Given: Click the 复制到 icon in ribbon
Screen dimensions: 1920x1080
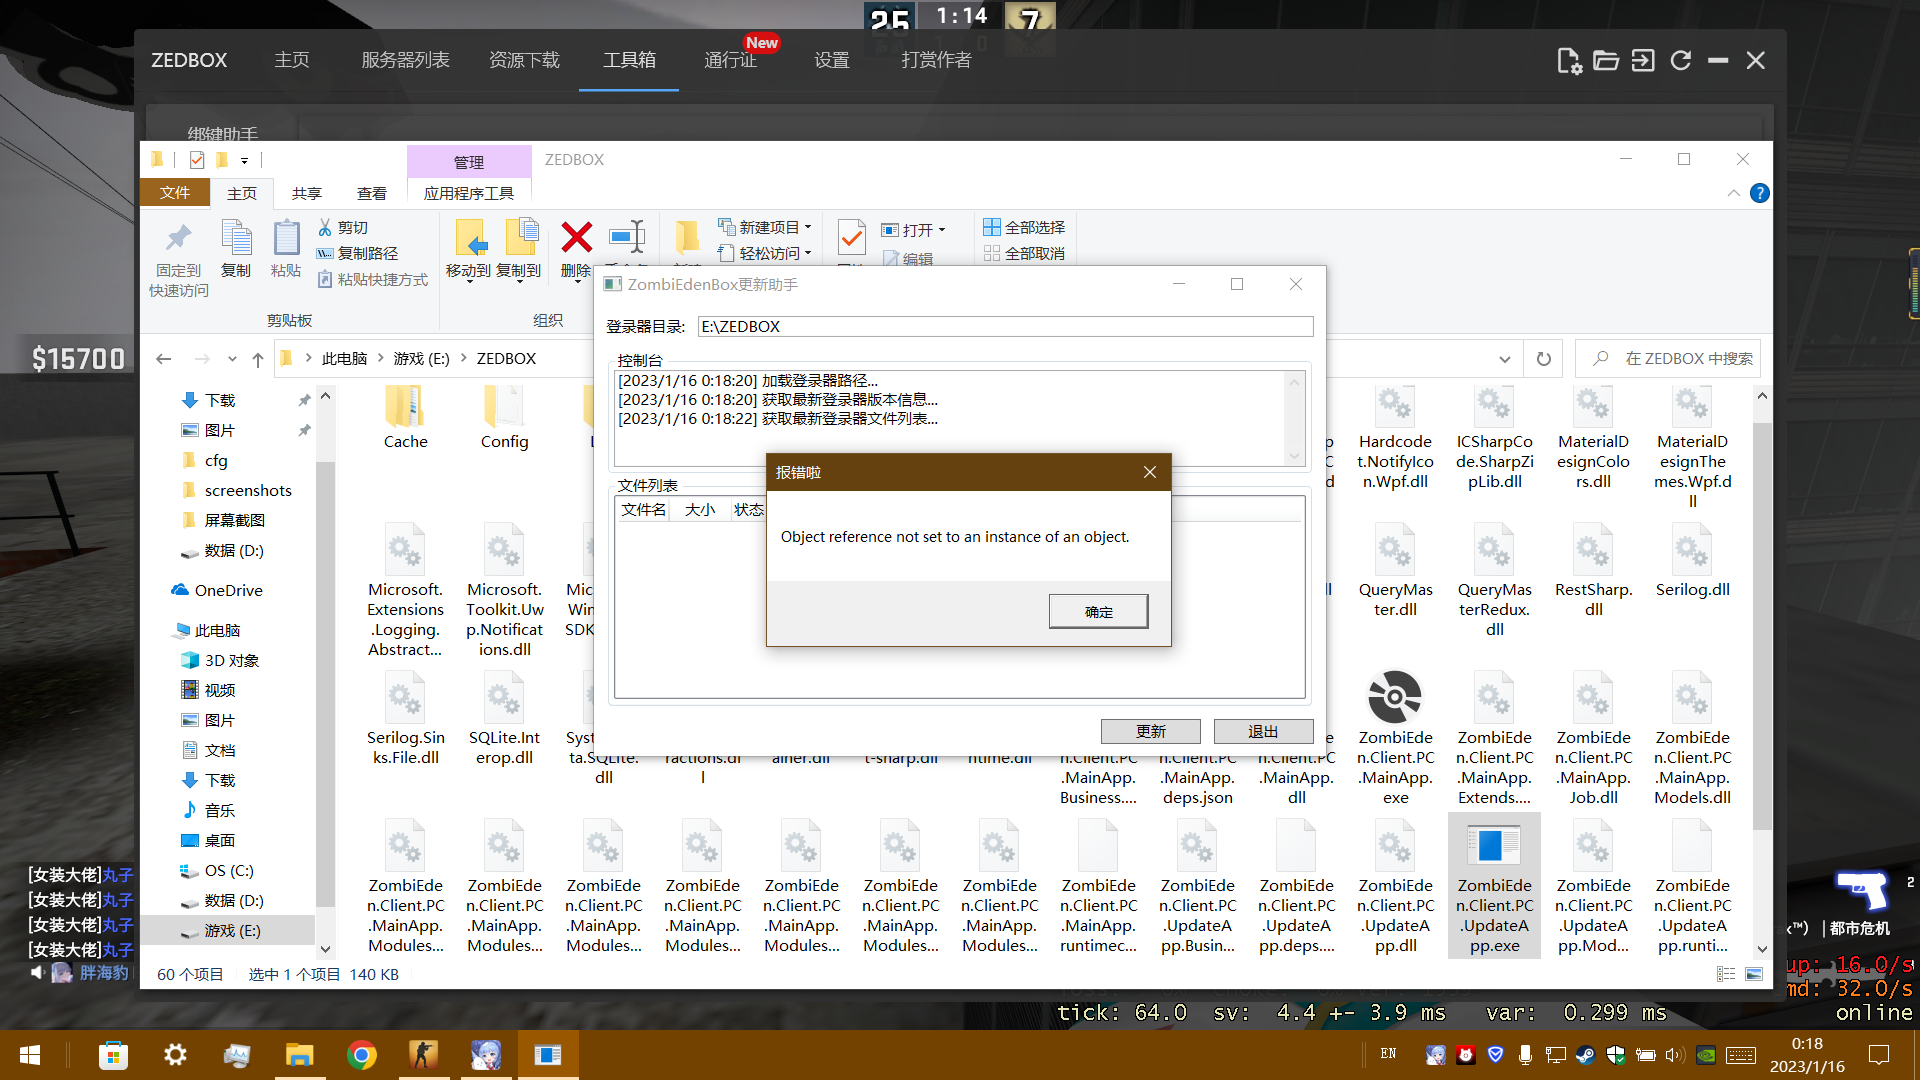Looking at the screenshot, I should point(520,238).
